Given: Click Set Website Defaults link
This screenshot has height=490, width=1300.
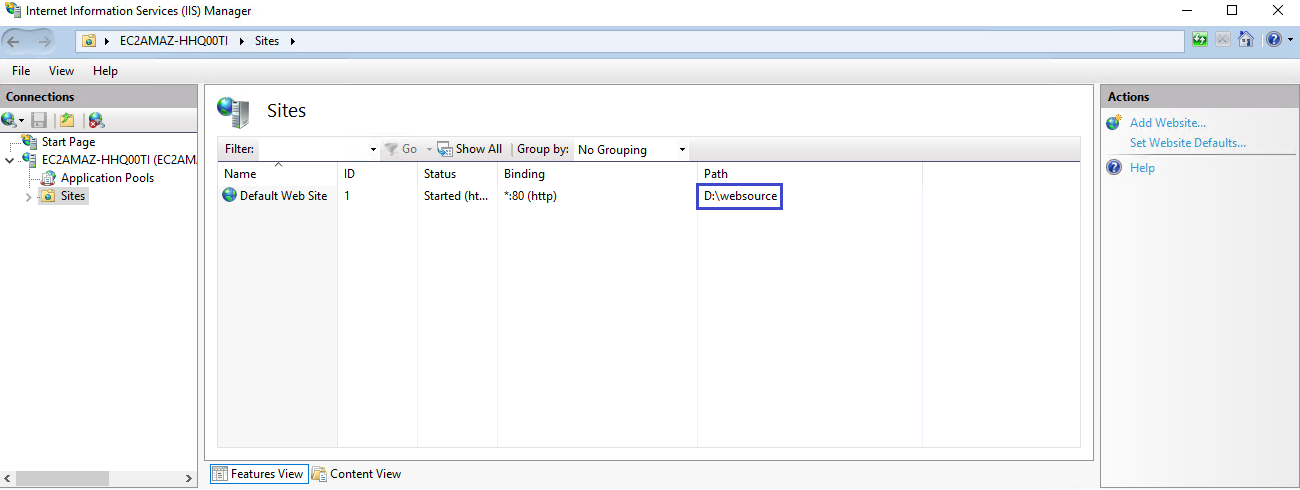Looking at the screenshot, I should 1188,143.
